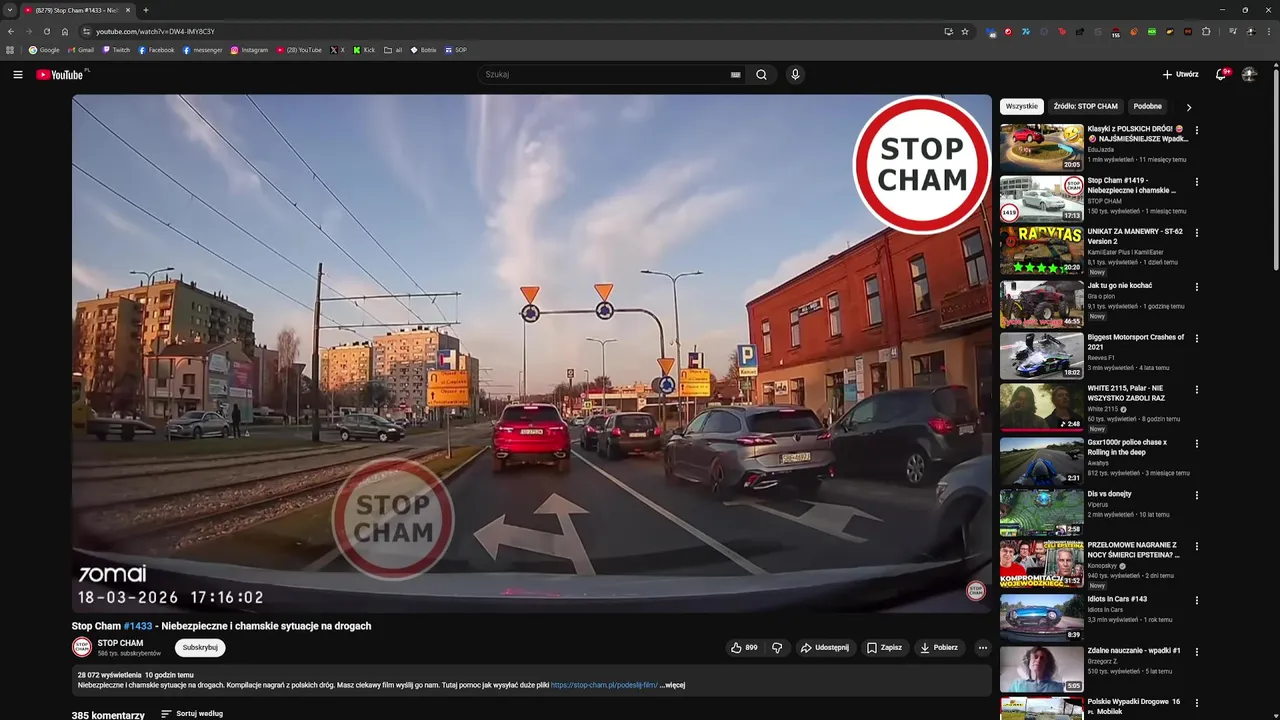
Task: Click STOP CHAM watermark in video corner
Action: [976, 591]
